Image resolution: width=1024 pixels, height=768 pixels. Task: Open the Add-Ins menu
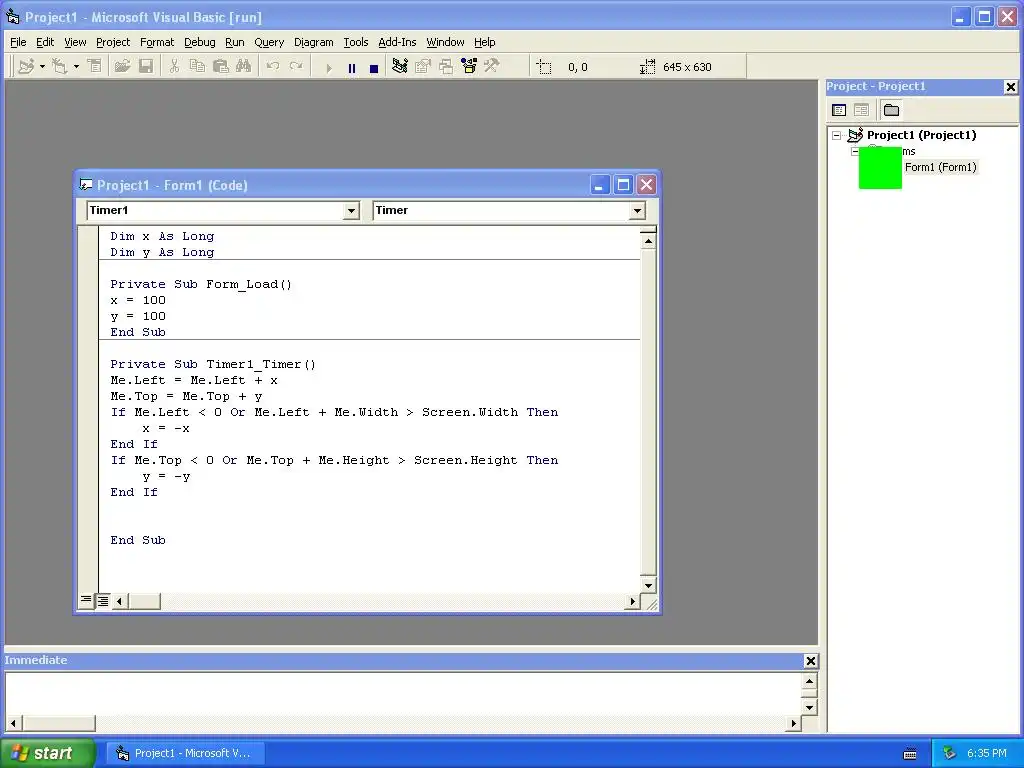click(397, 42)
